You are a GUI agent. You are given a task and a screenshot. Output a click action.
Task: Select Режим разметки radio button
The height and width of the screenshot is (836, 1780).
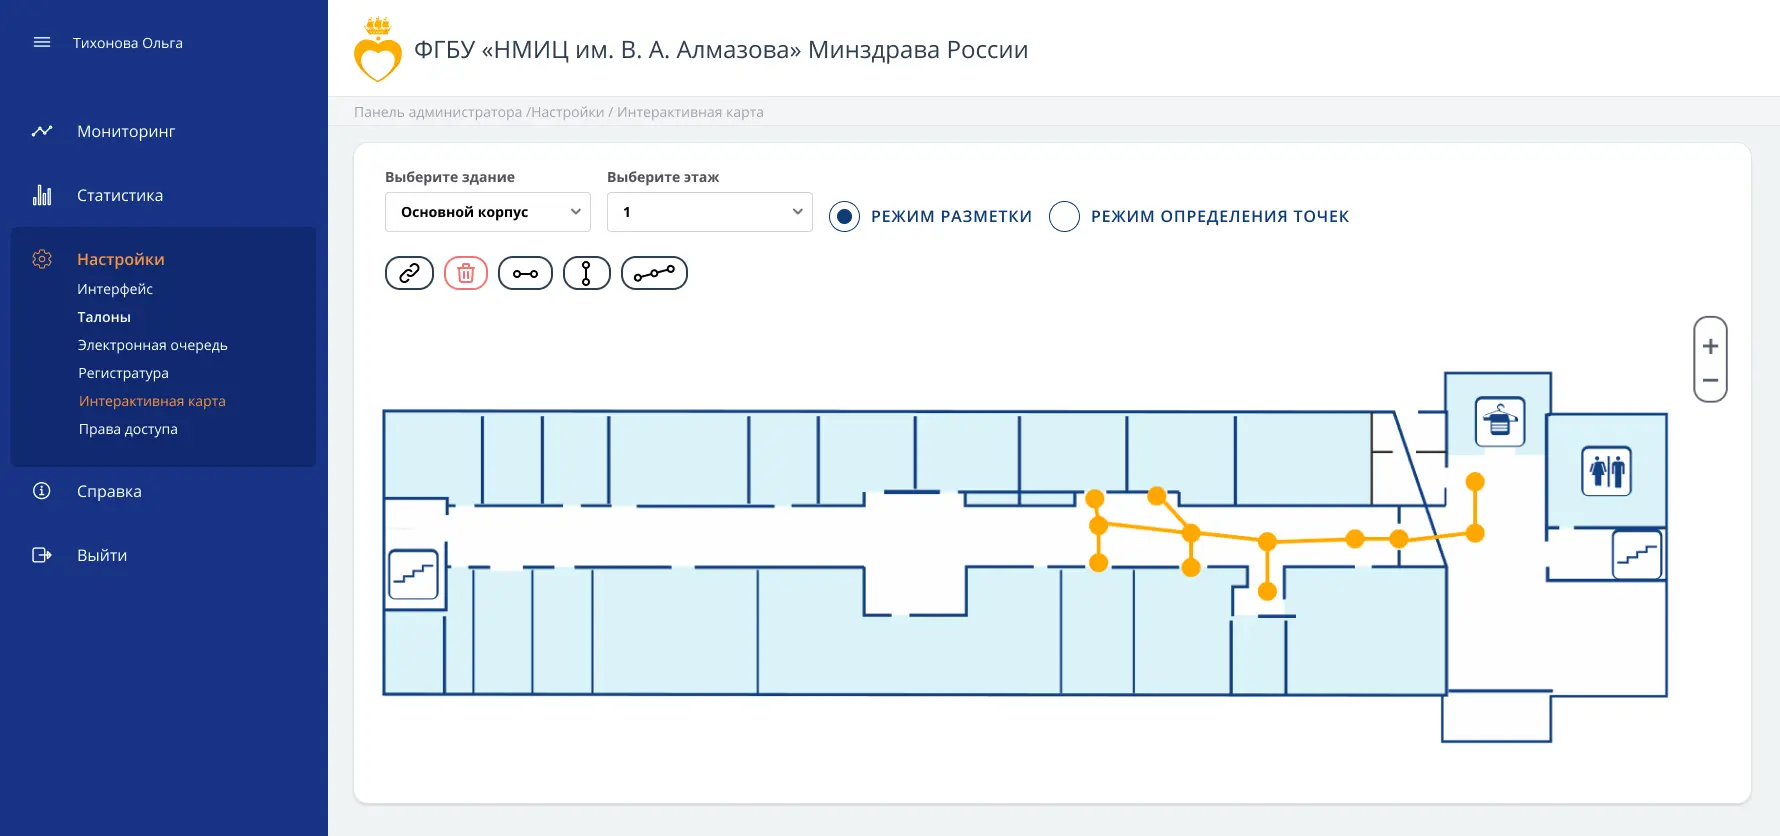click(x=844, y=216)
